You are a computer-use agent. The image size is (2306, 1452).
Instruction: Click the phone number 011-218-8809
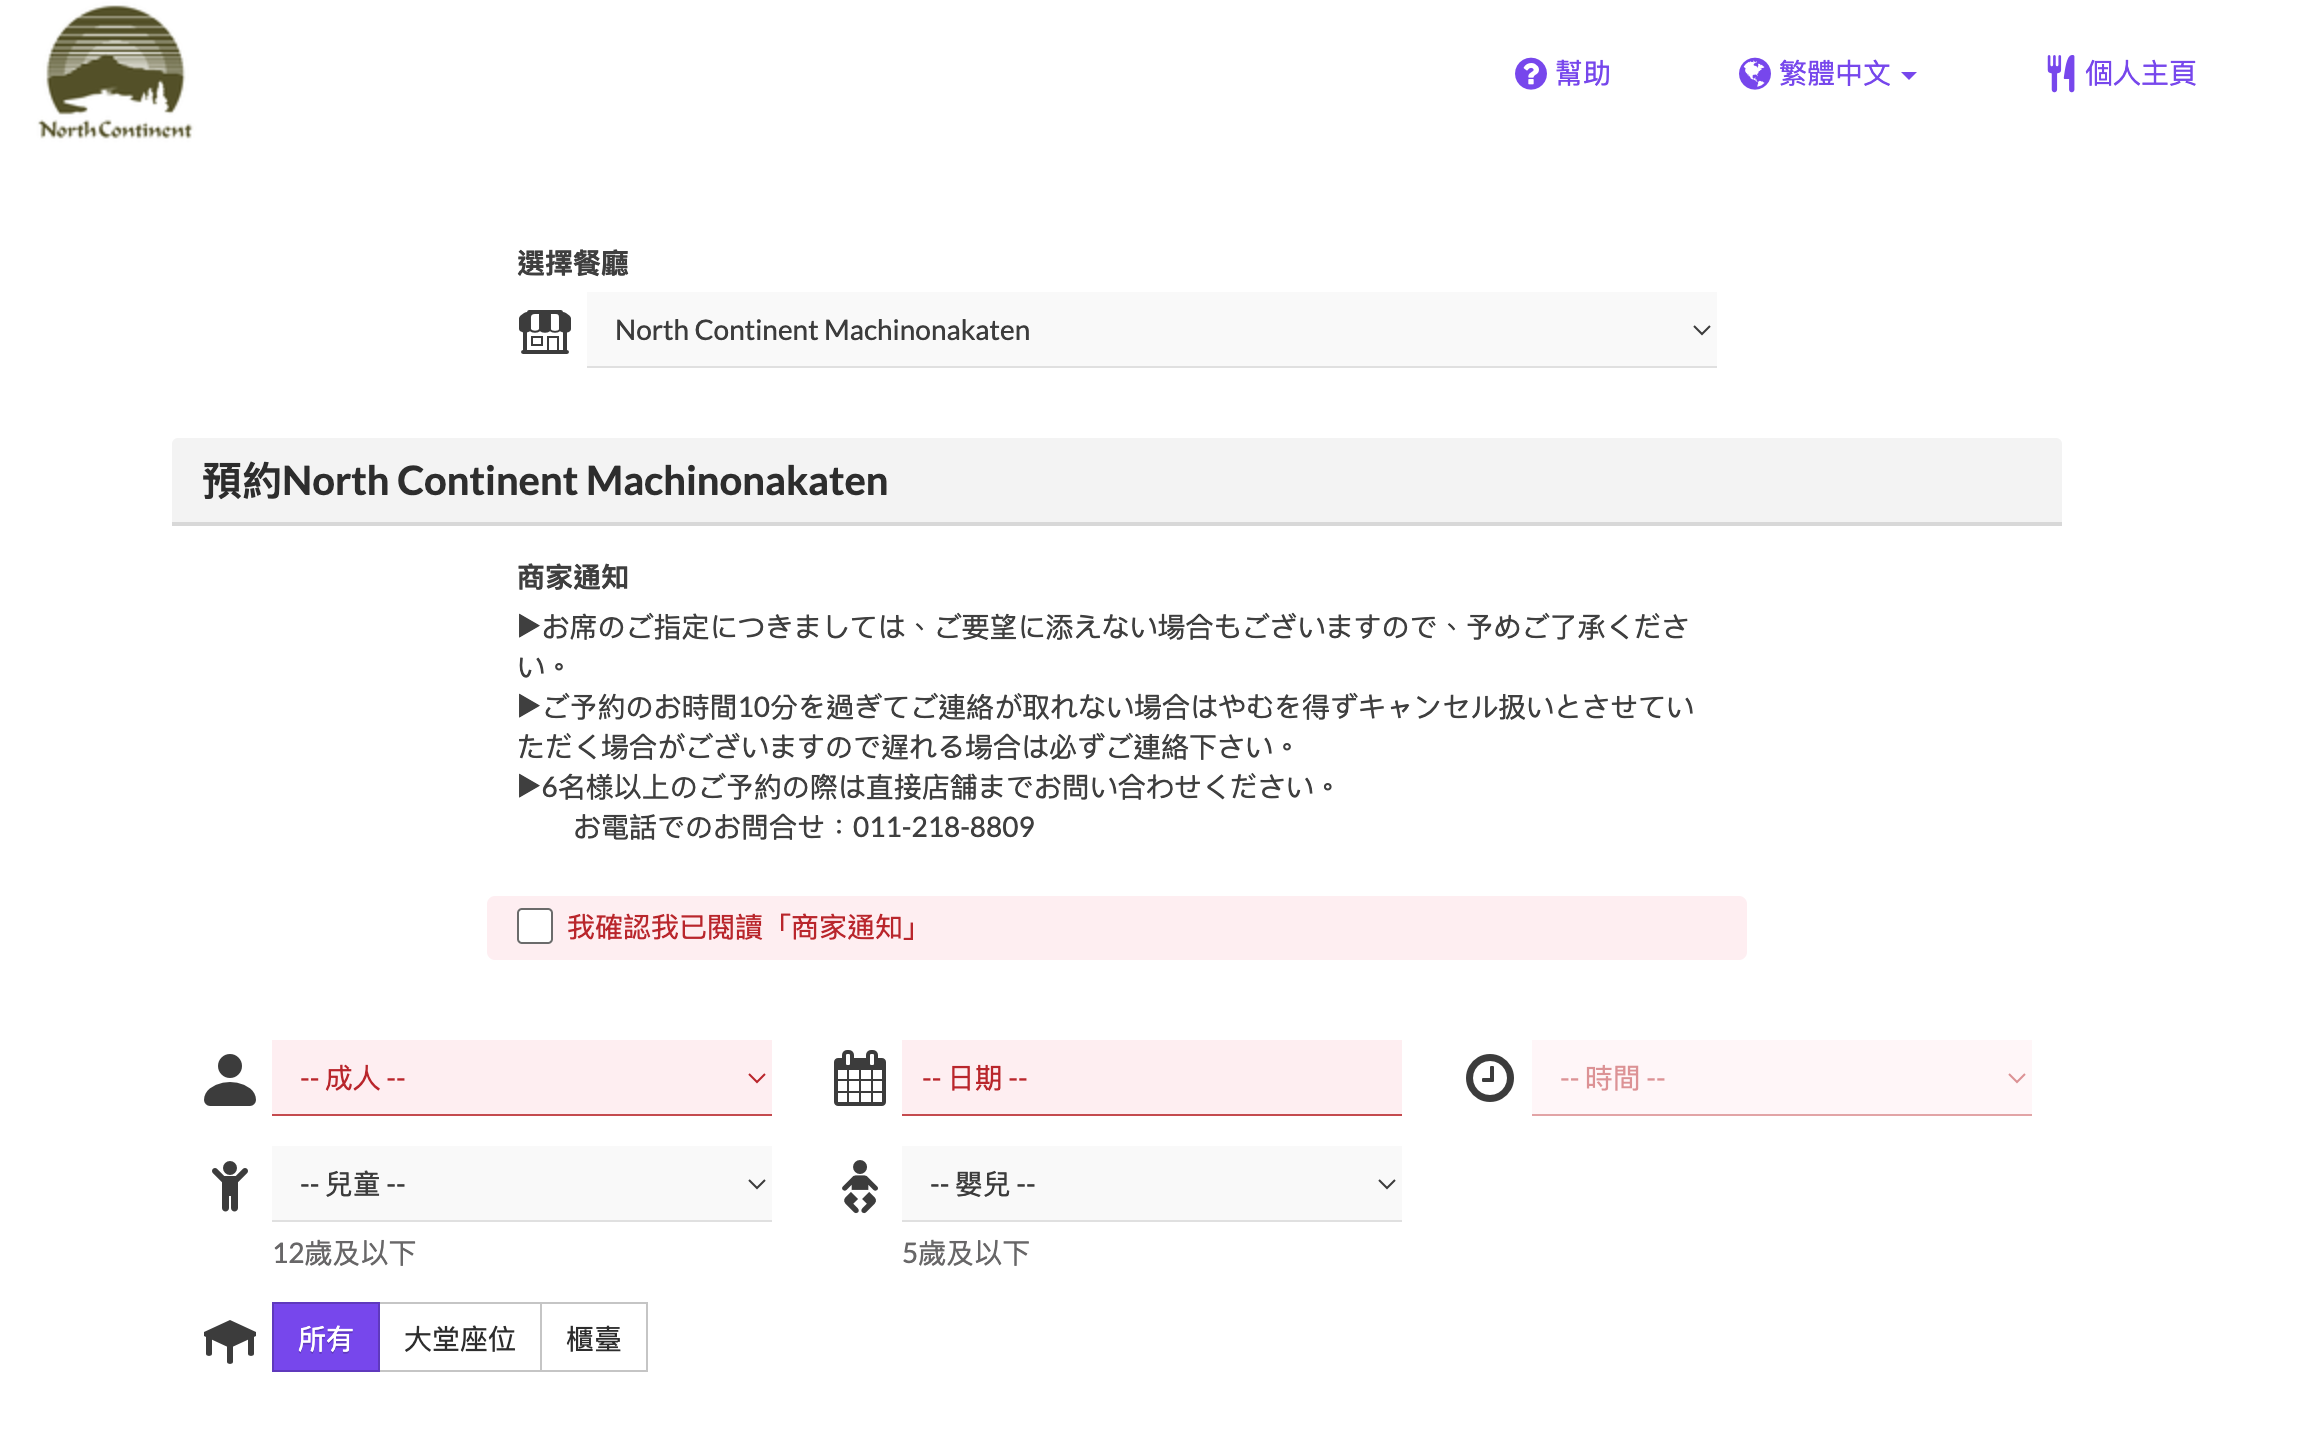943,827
